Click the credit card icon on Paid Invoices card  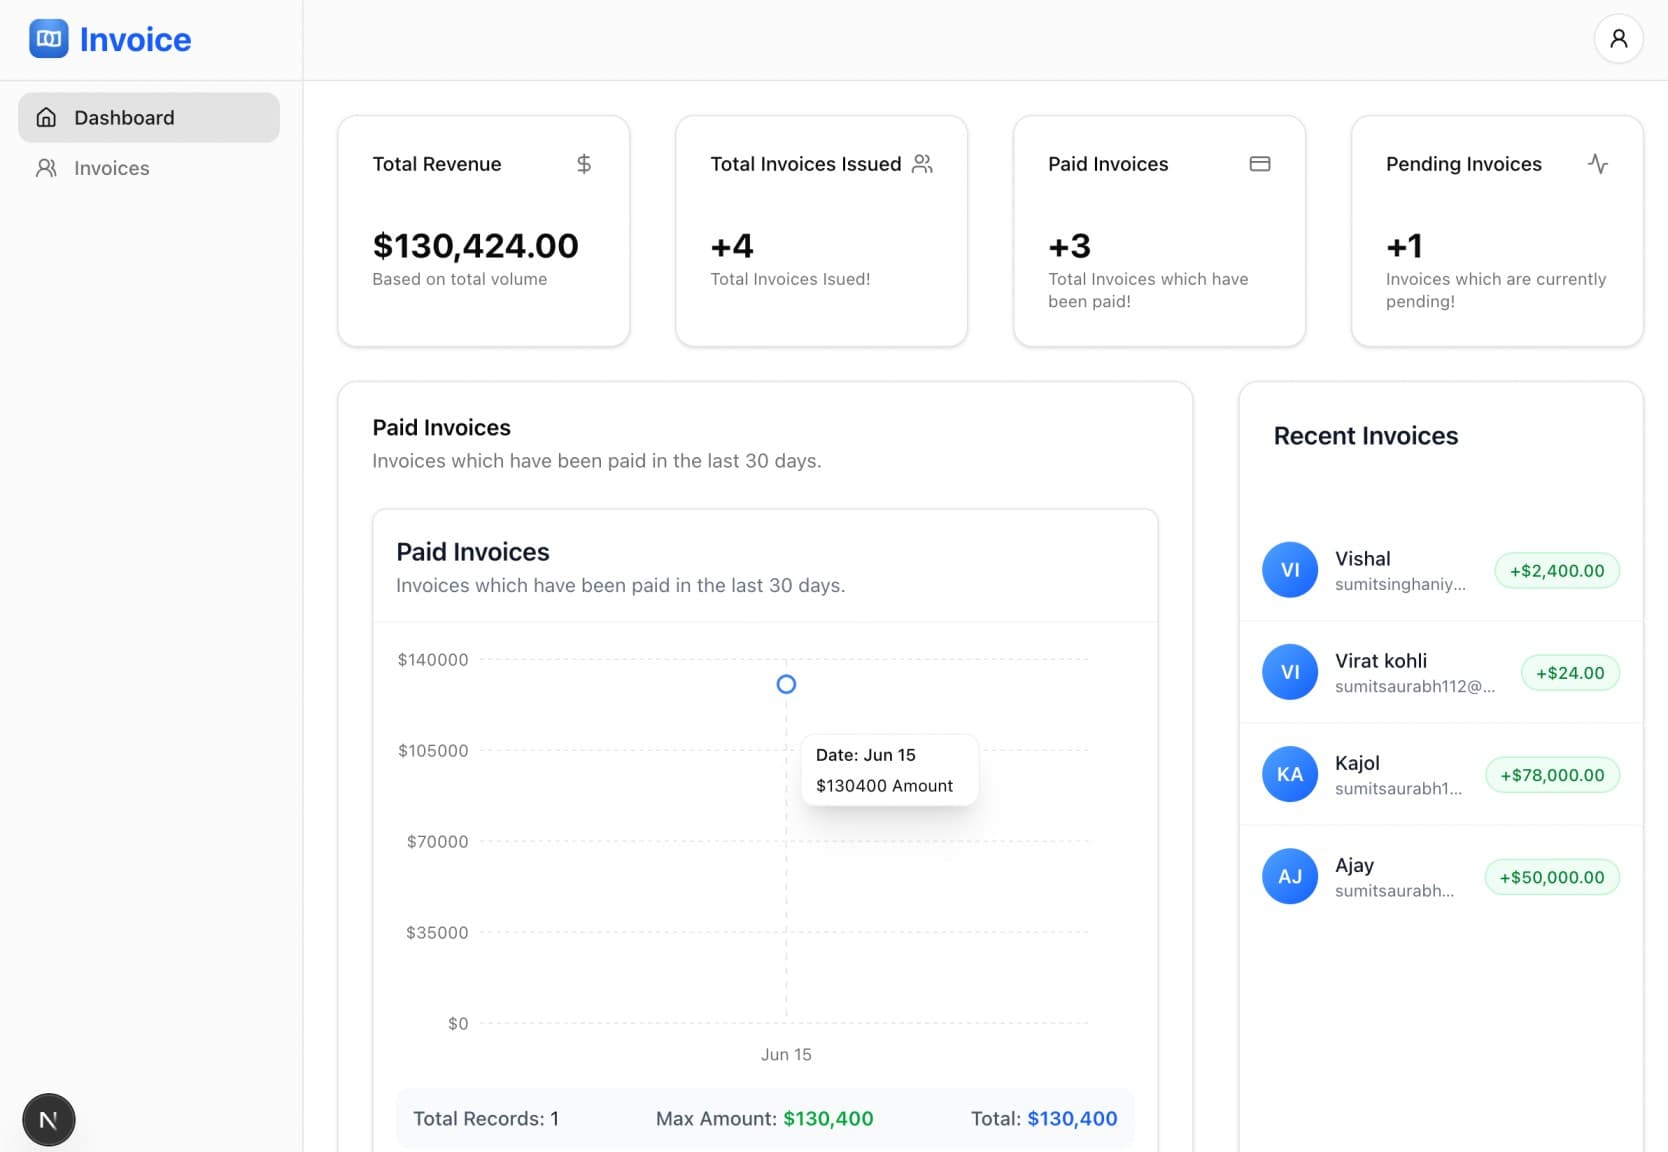point(1260,163)
